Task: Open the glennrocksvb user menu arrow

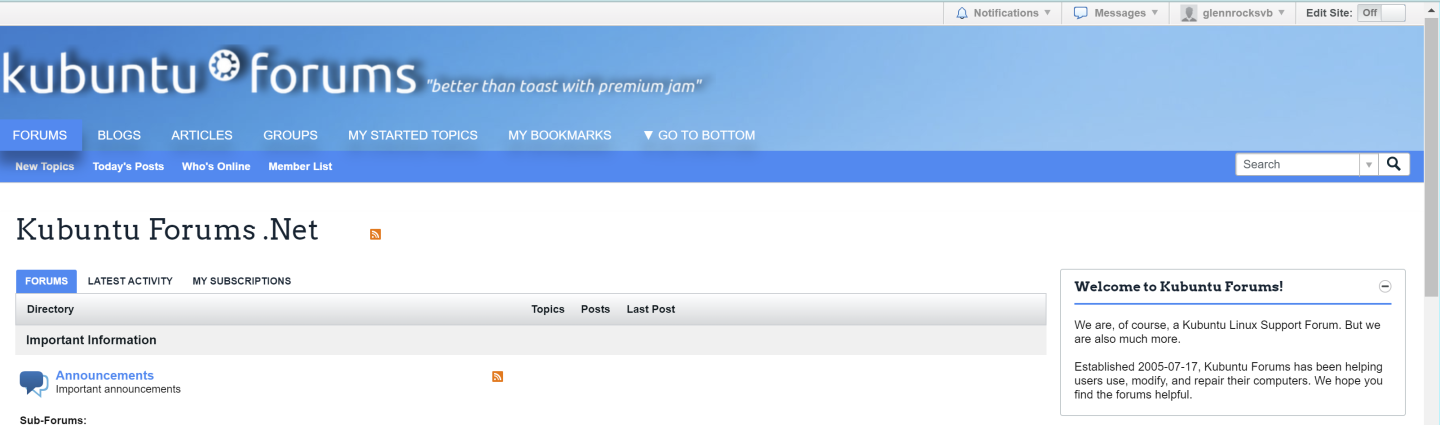Action: pos(1281,13)
